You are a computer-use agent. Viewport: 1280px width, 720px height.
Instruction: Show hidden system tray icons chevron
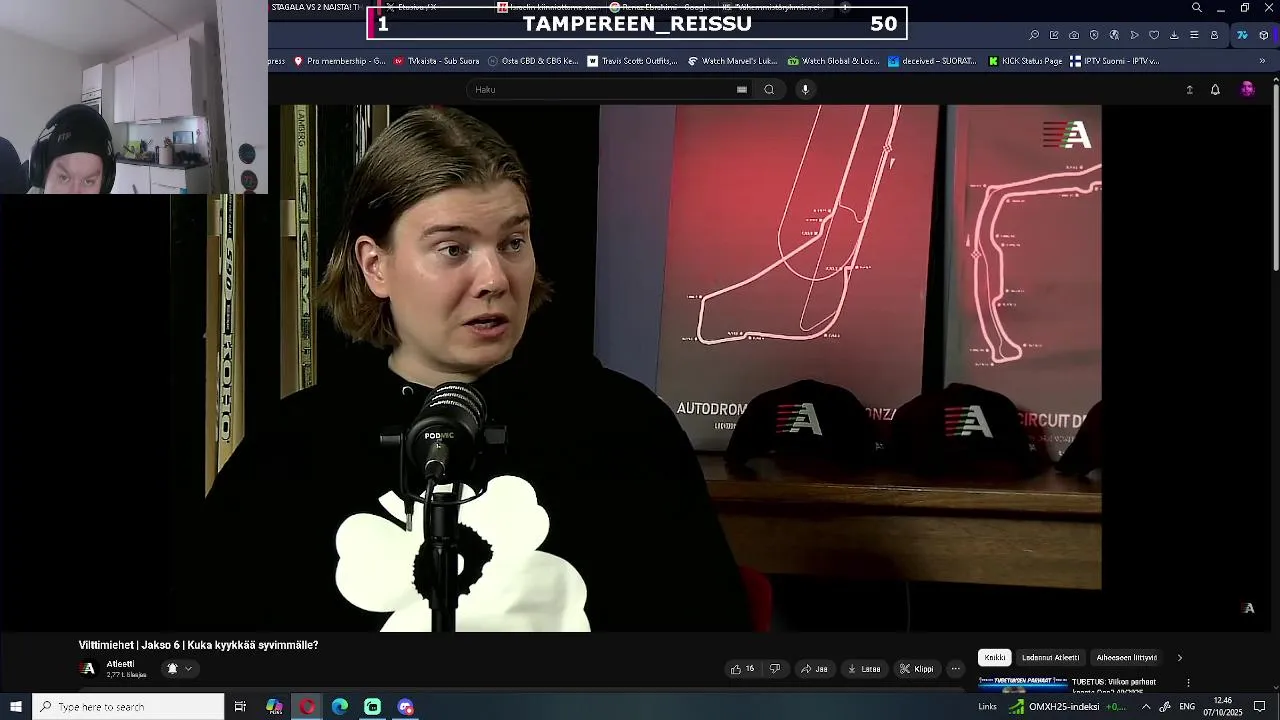(x=1146, y=707)
